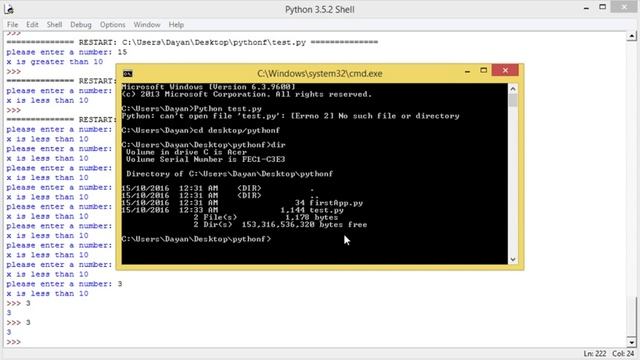Screen dimensions: 640x360
Task: Click the last empty Python '>>>' prompt
Action: coord(13,342)
